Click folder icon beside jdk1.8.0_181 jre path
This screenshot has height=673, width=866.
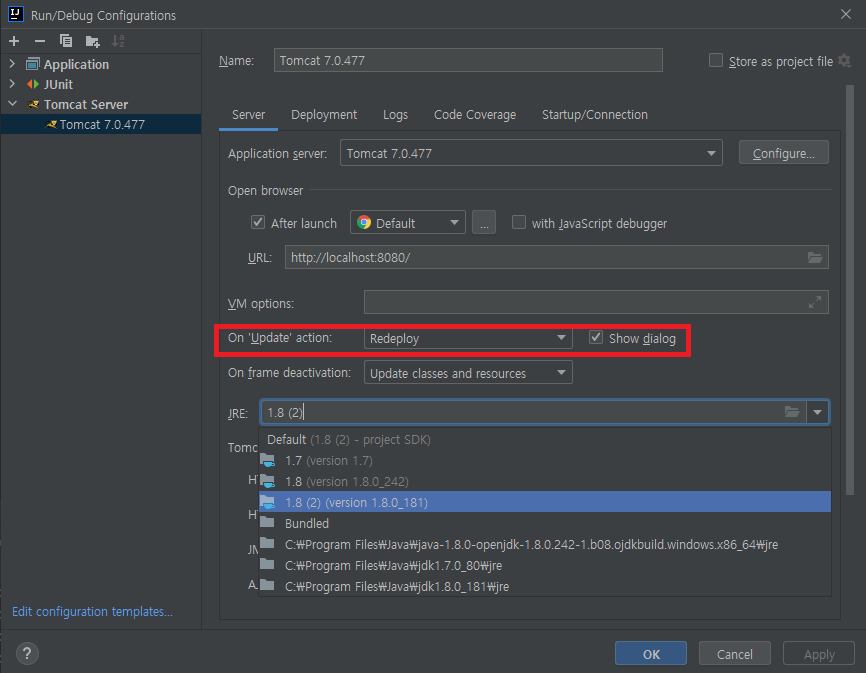coord(267,585)
